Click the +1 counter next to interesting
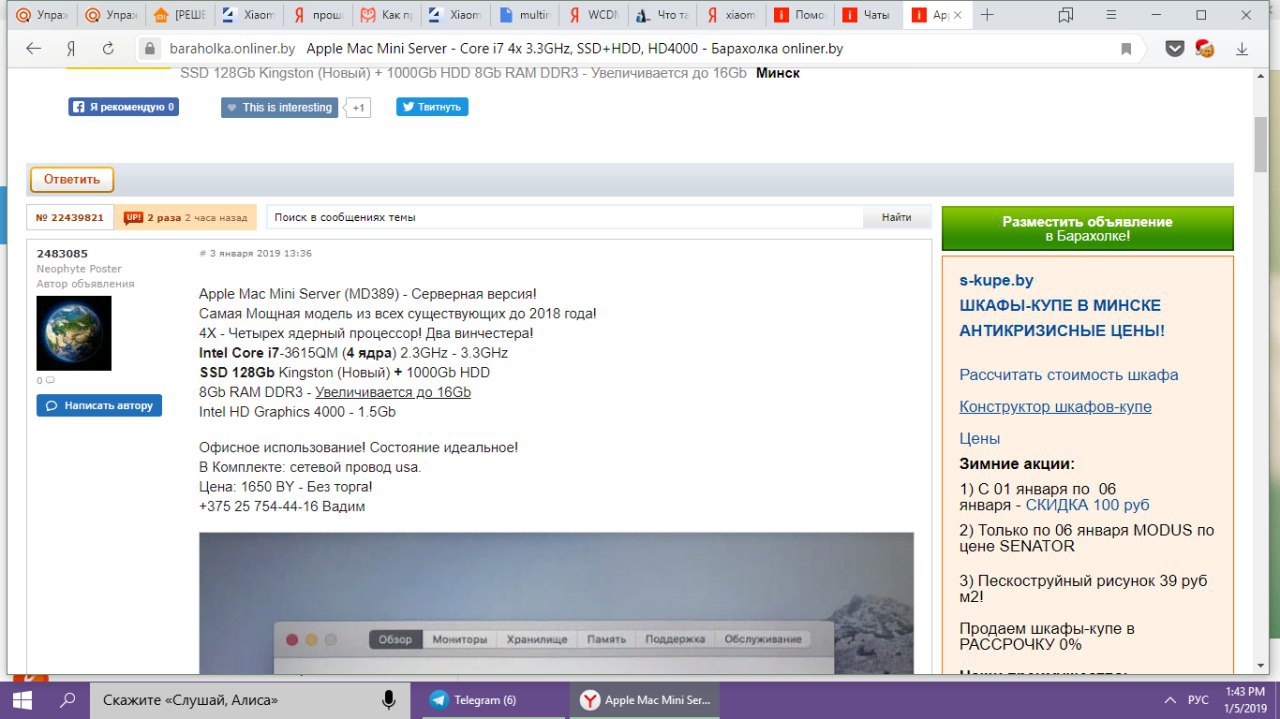This screenshot has height=719, width=1280. point(358,107)
